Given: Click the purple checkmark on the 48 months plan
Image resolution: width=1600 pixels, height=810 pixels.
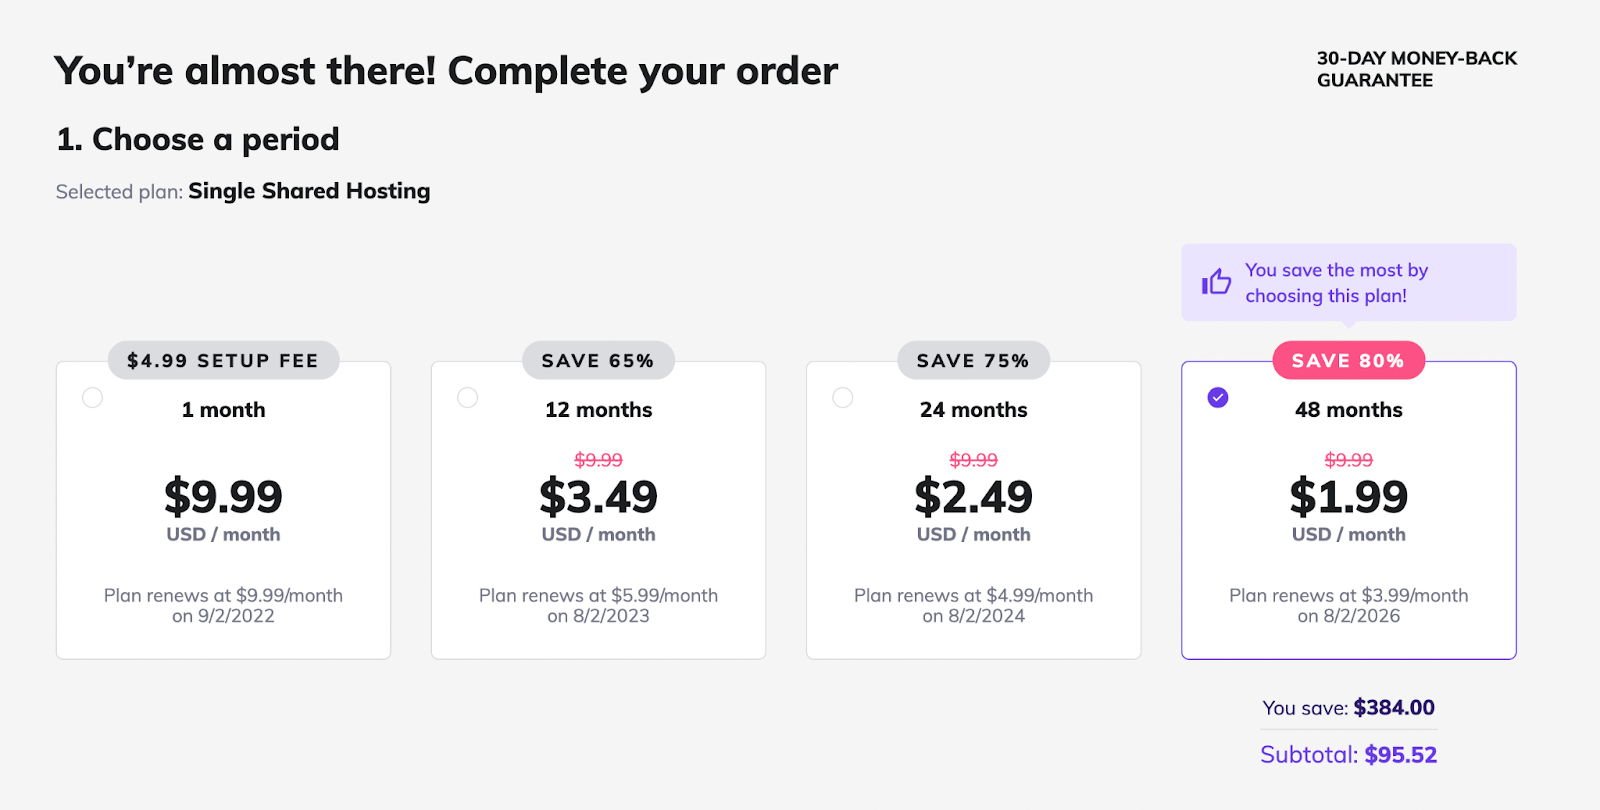Looking at the screenshot, I should 1217,397.
